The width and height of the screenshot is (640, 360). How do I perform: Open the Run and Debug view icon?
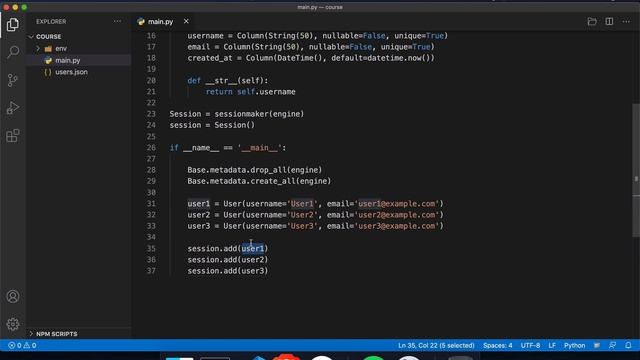13,108
